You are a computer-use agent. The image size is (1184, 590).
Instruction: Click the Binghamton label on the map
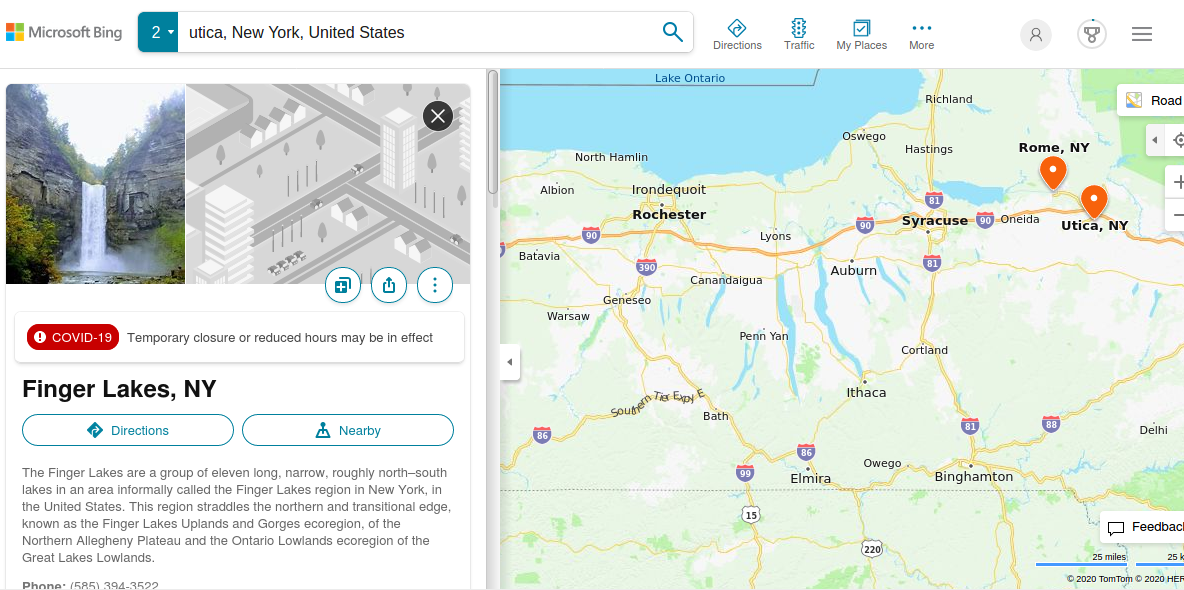click(x=973, y=477)
